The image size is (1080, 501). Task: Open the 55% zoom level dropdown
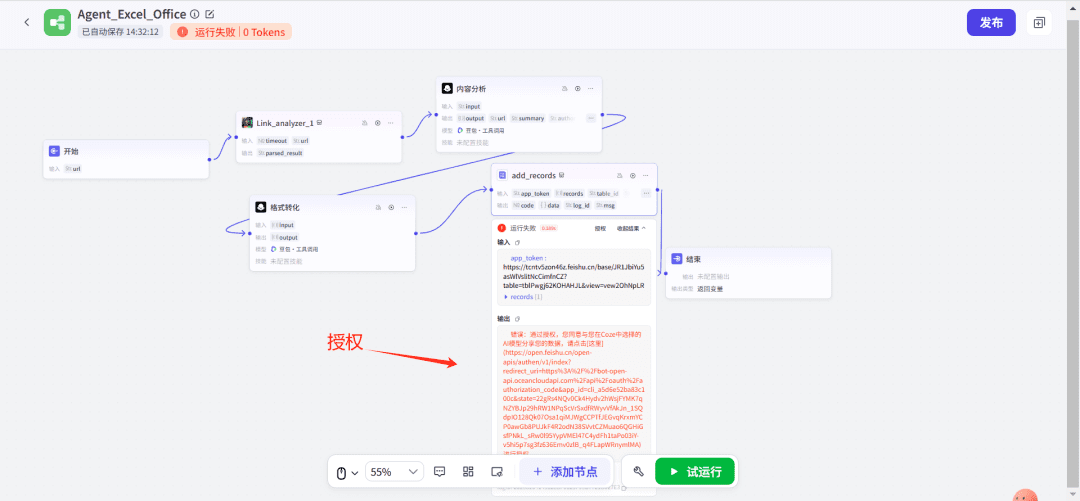pyautogui.click(x=395, y=472)
